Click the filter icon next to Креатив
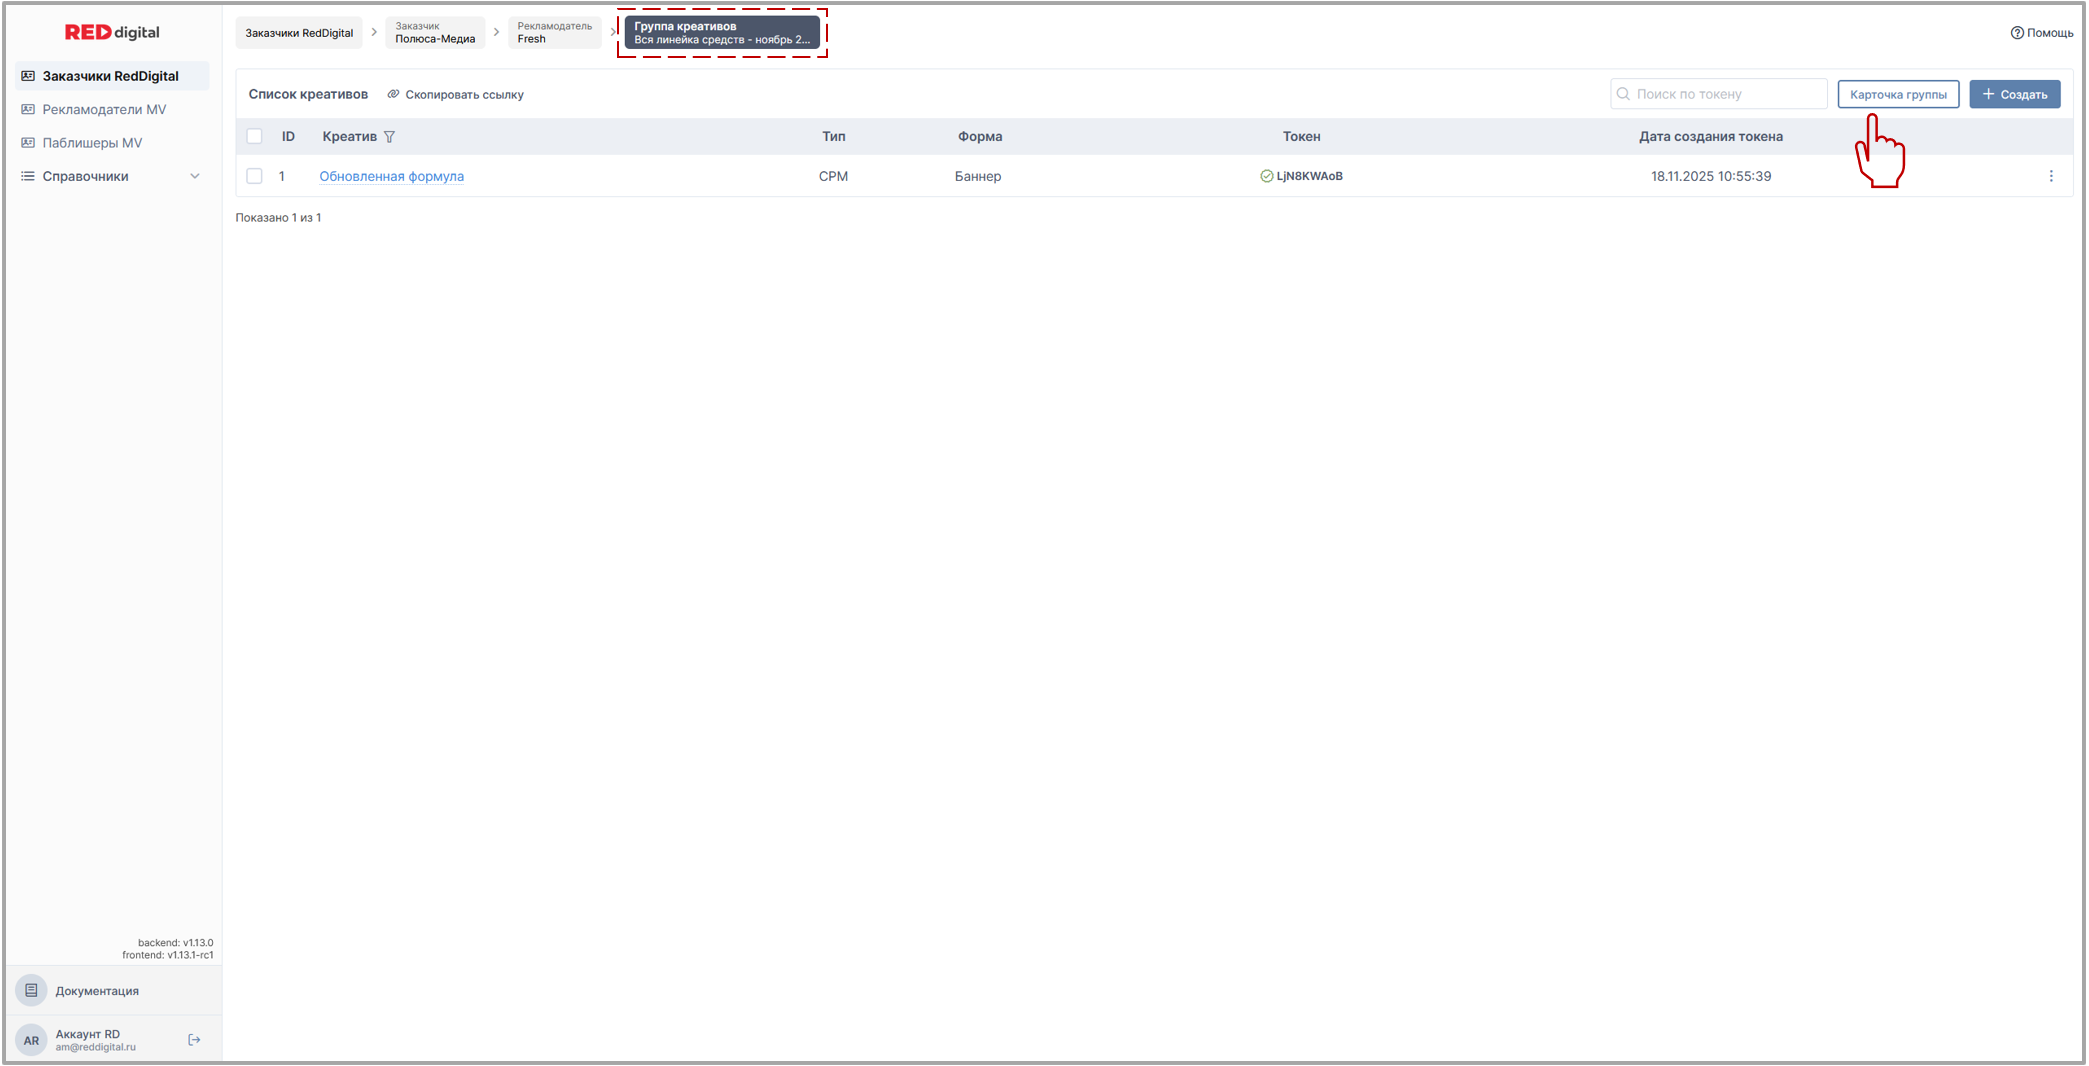Viewport: 2089px width, 1066px height. pos(390,137)
